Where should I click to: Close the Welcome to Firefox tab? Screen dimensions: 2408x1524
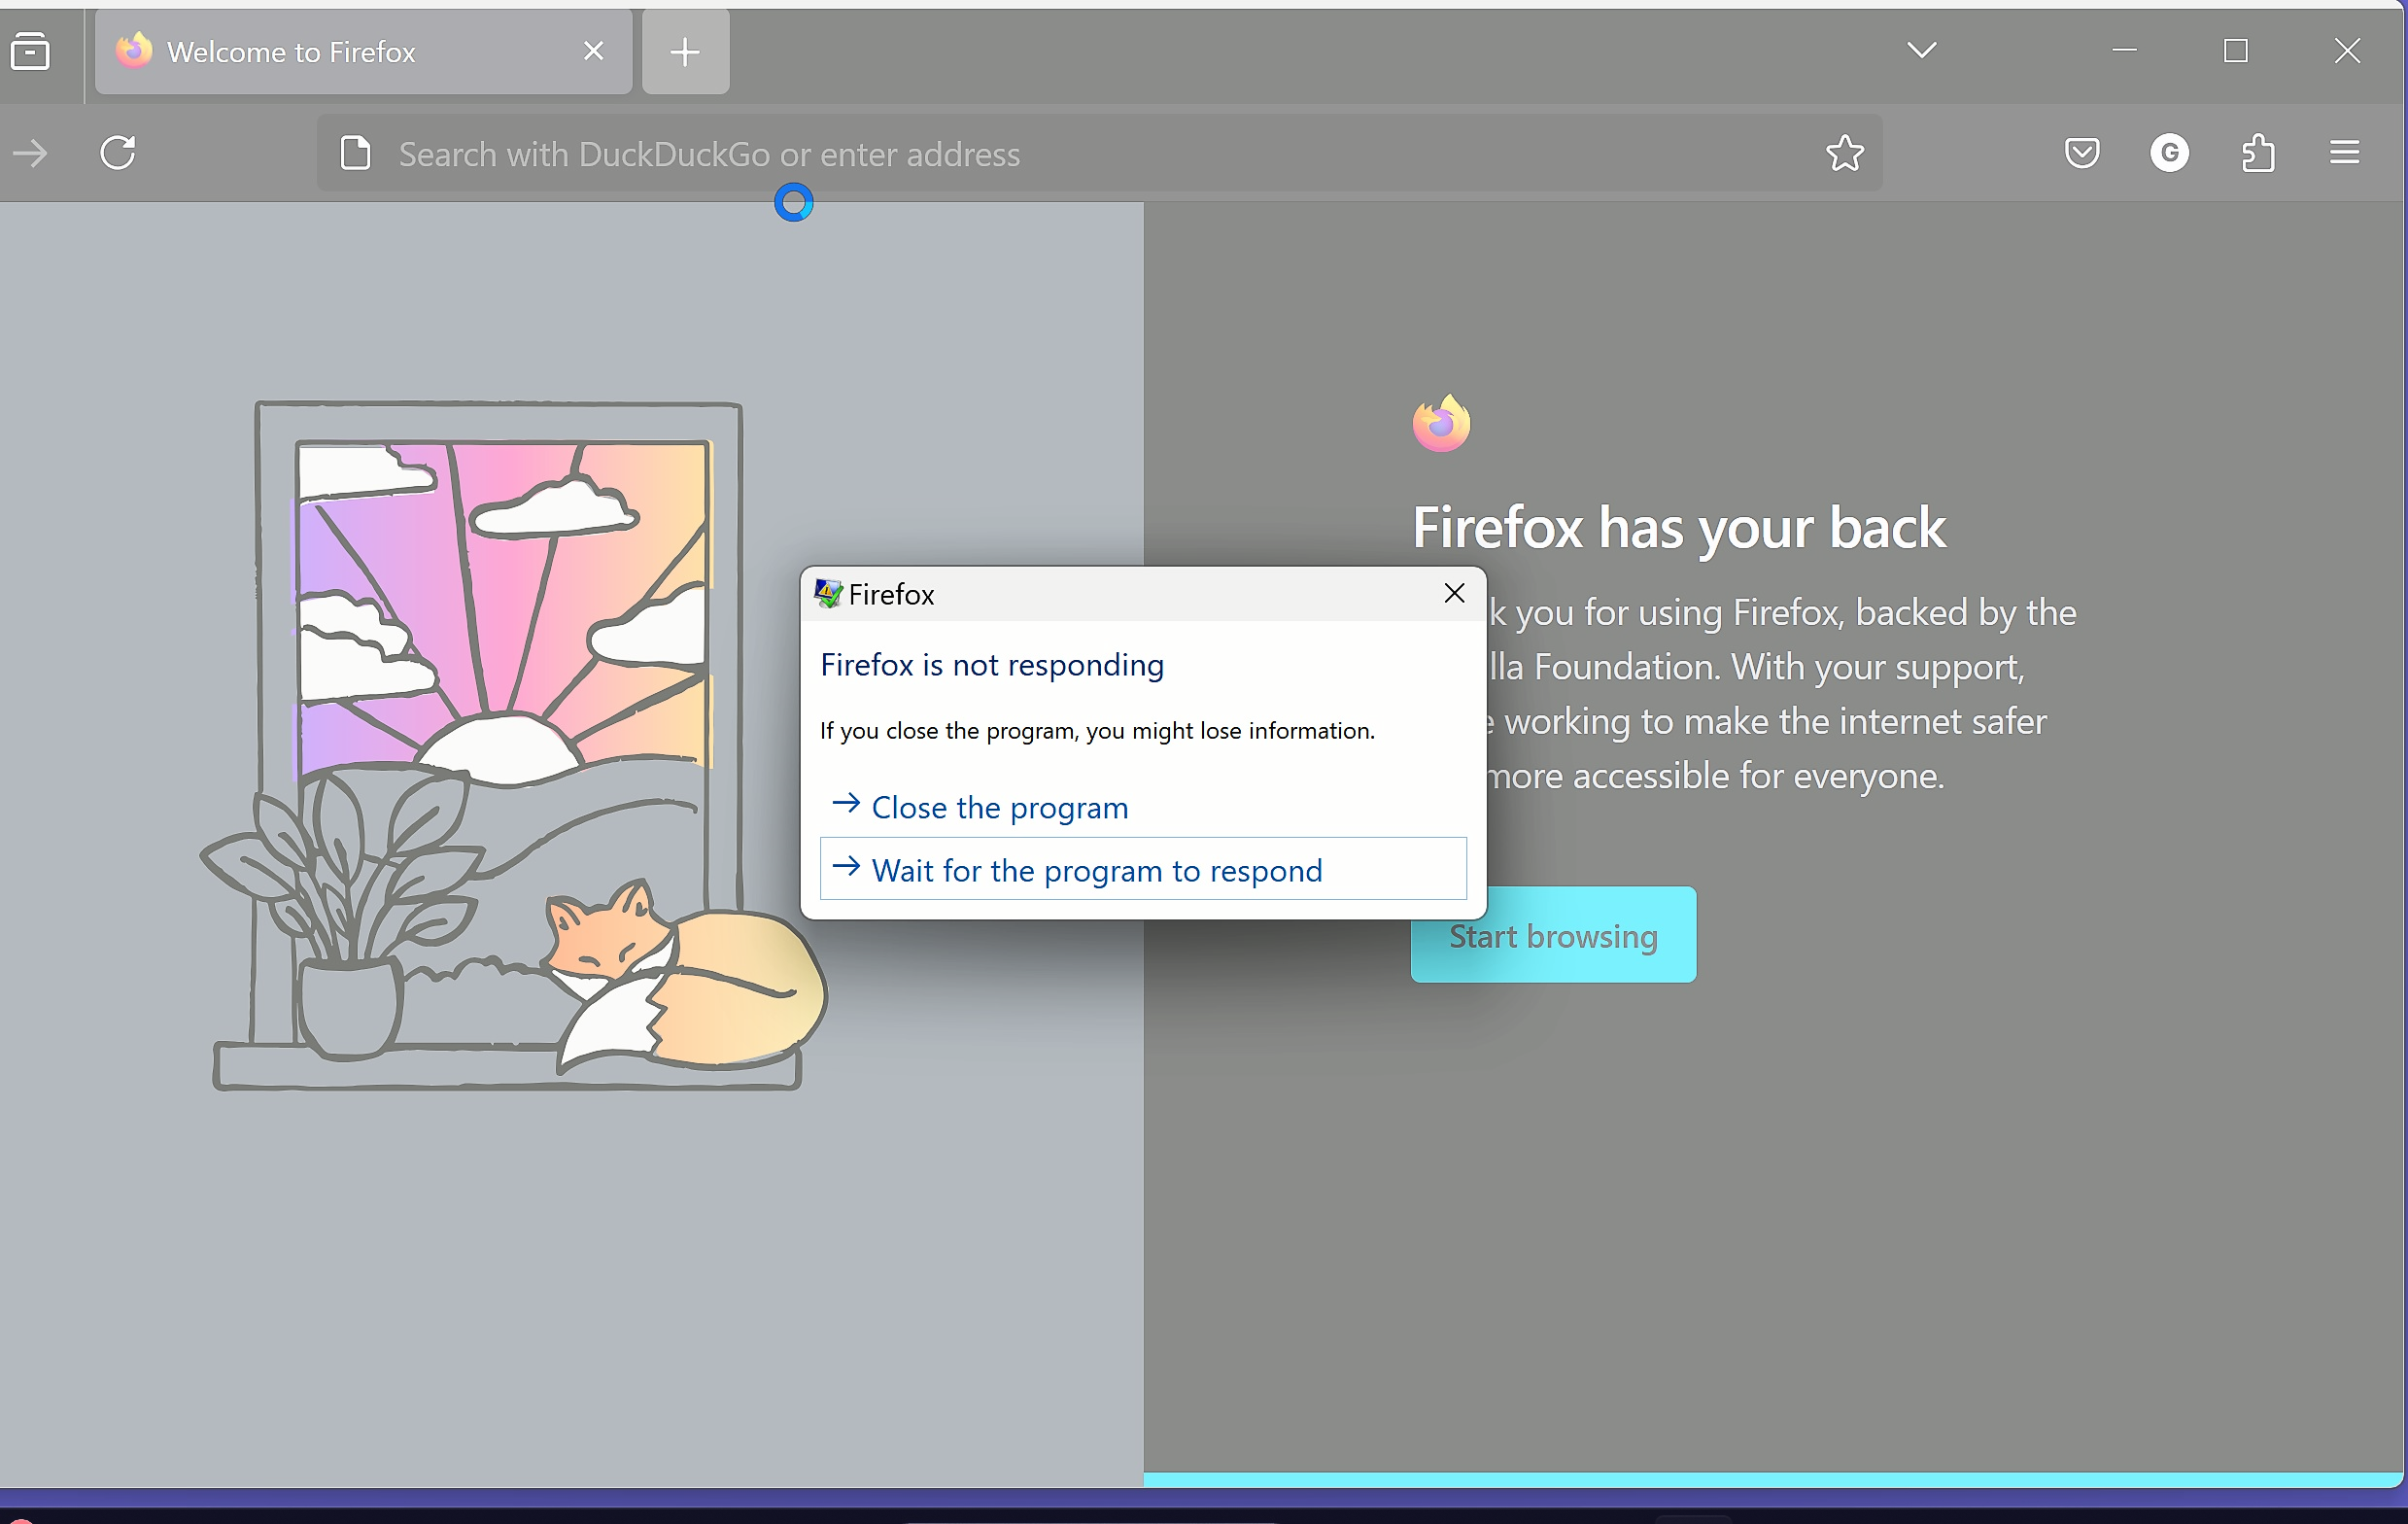(x=593, y=51)
